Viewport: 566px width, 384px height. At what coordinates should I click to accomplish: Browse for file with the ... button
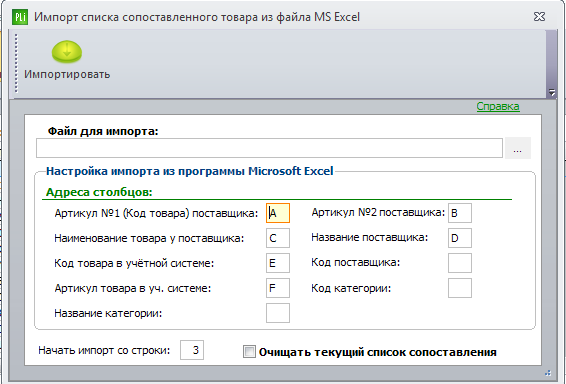518,148
